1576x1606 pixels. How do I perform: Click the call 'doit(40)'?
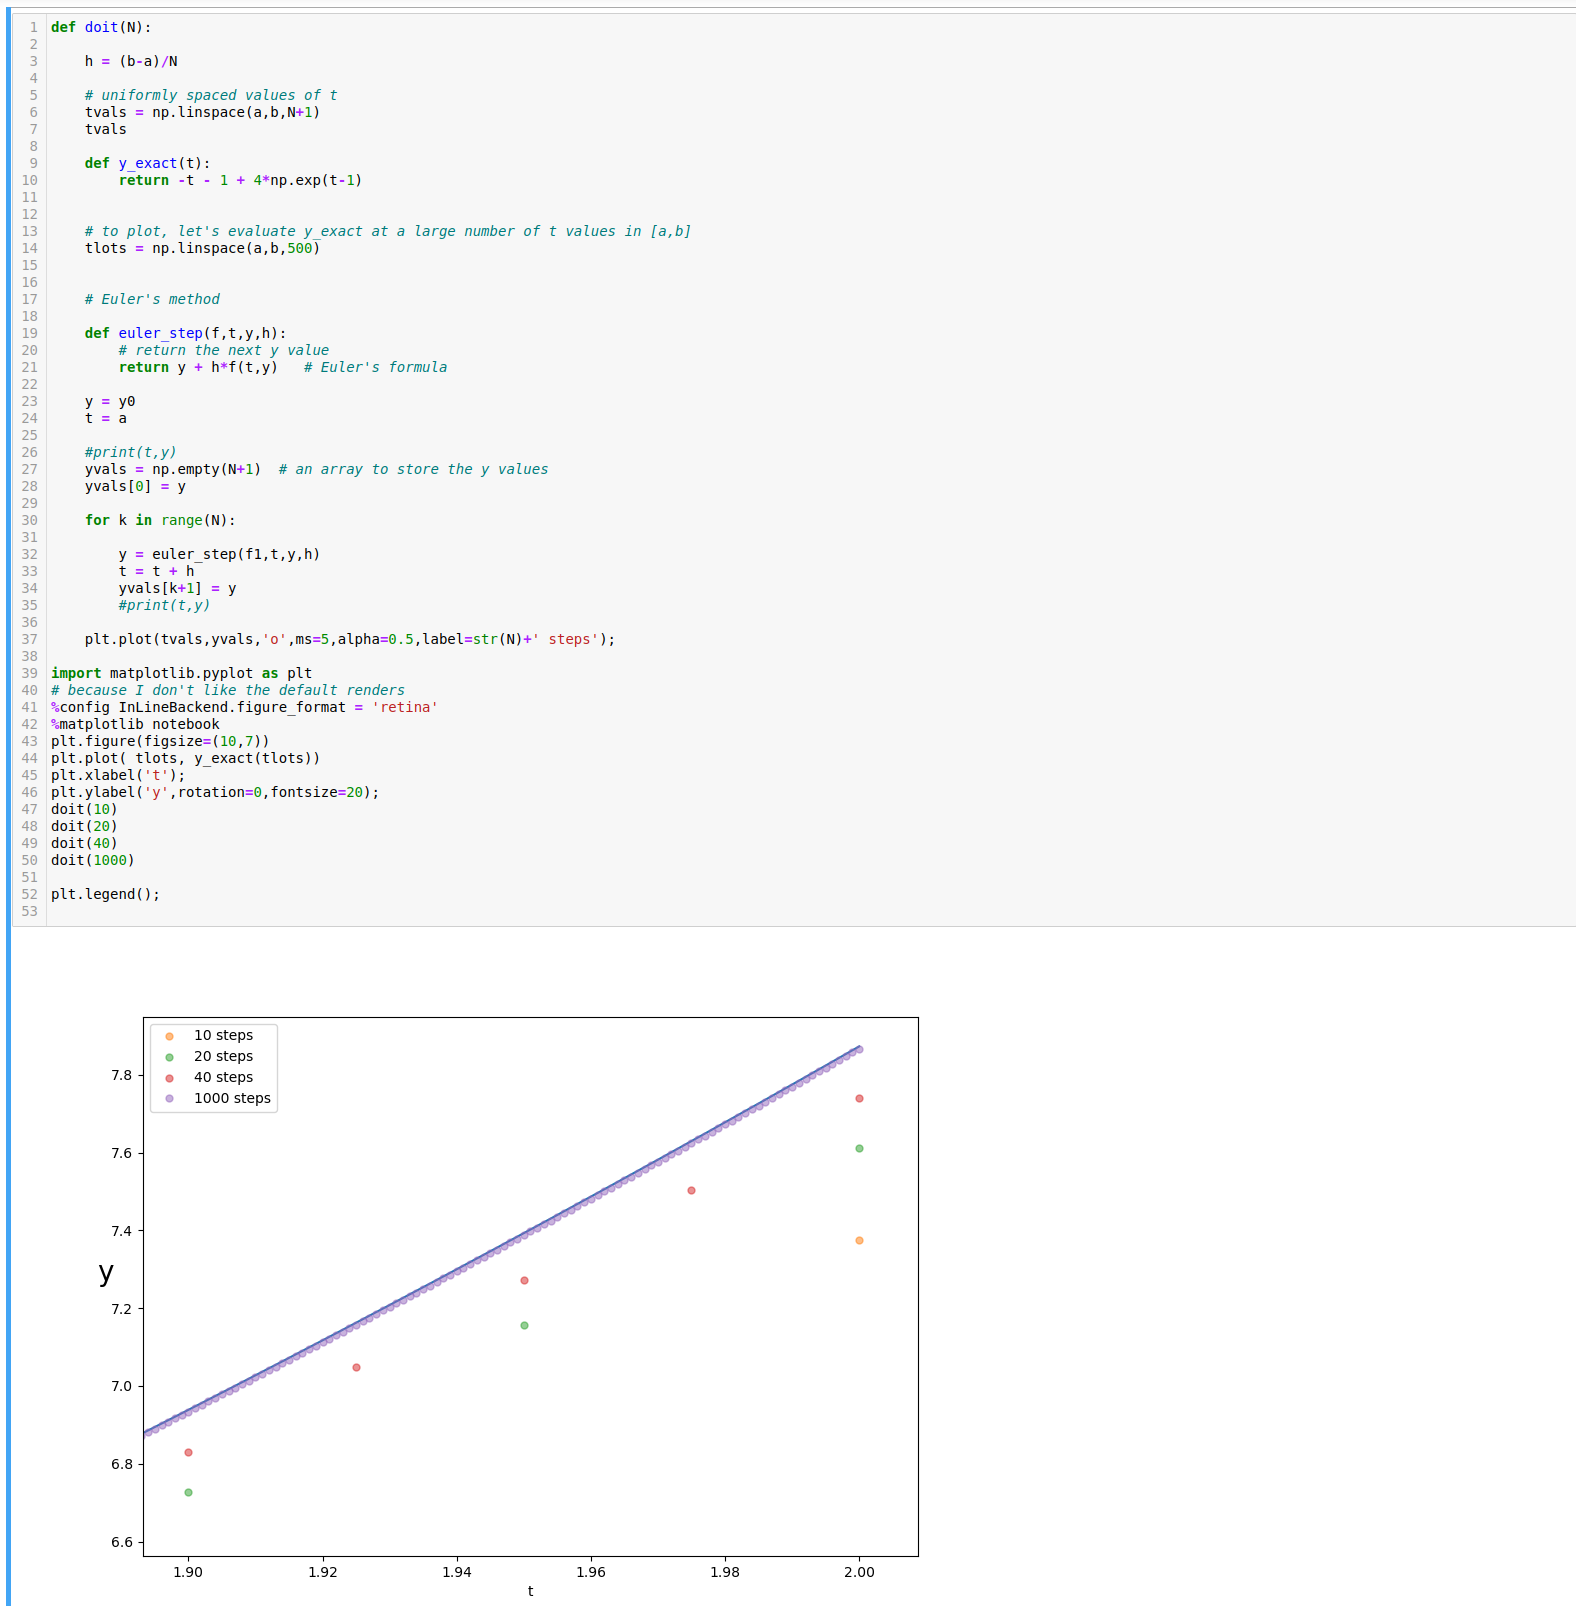pos(84,843)
